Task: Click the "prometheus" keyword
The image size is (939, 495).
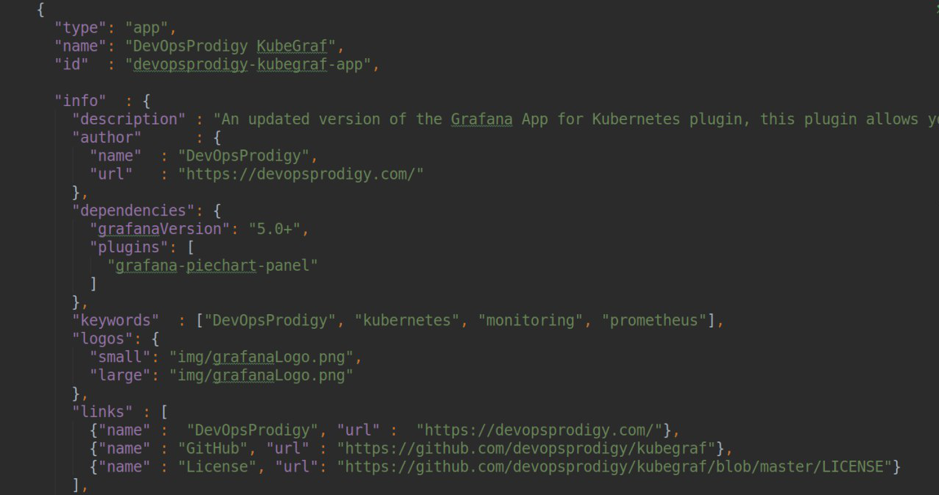Action: [654, 320]
